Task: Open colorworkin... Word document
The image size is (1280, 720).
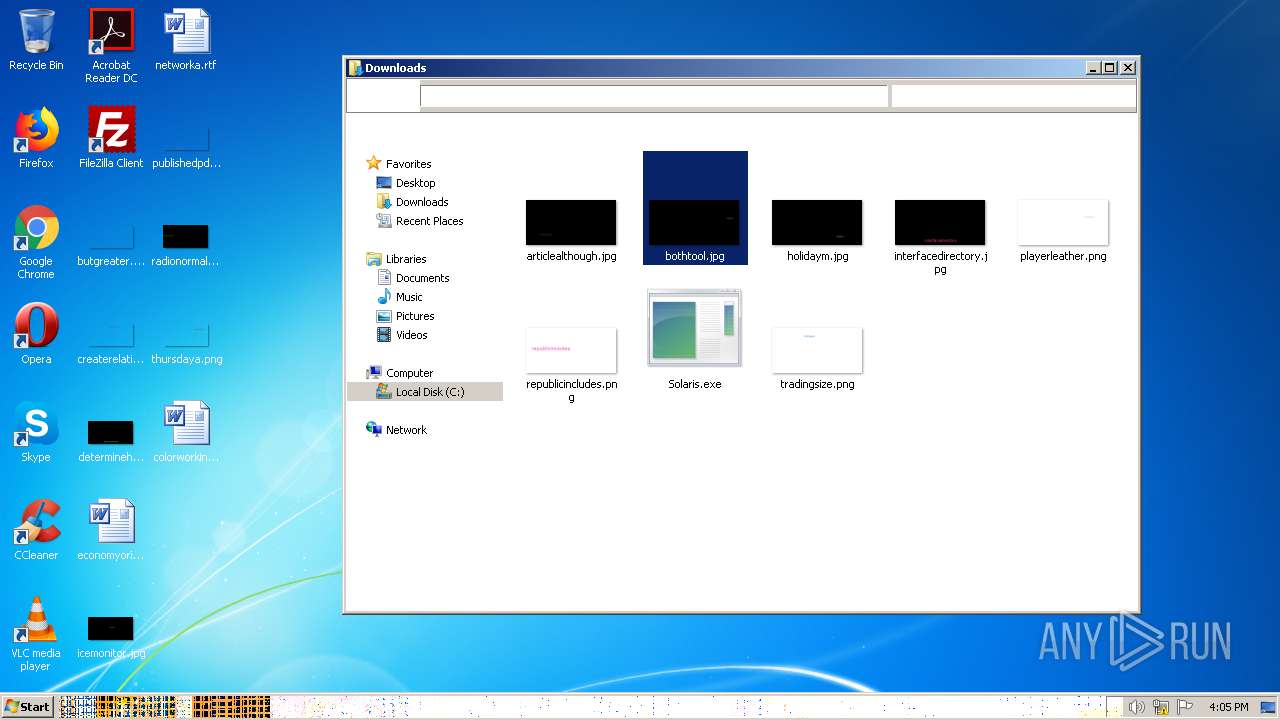Action: coord(186,432)
